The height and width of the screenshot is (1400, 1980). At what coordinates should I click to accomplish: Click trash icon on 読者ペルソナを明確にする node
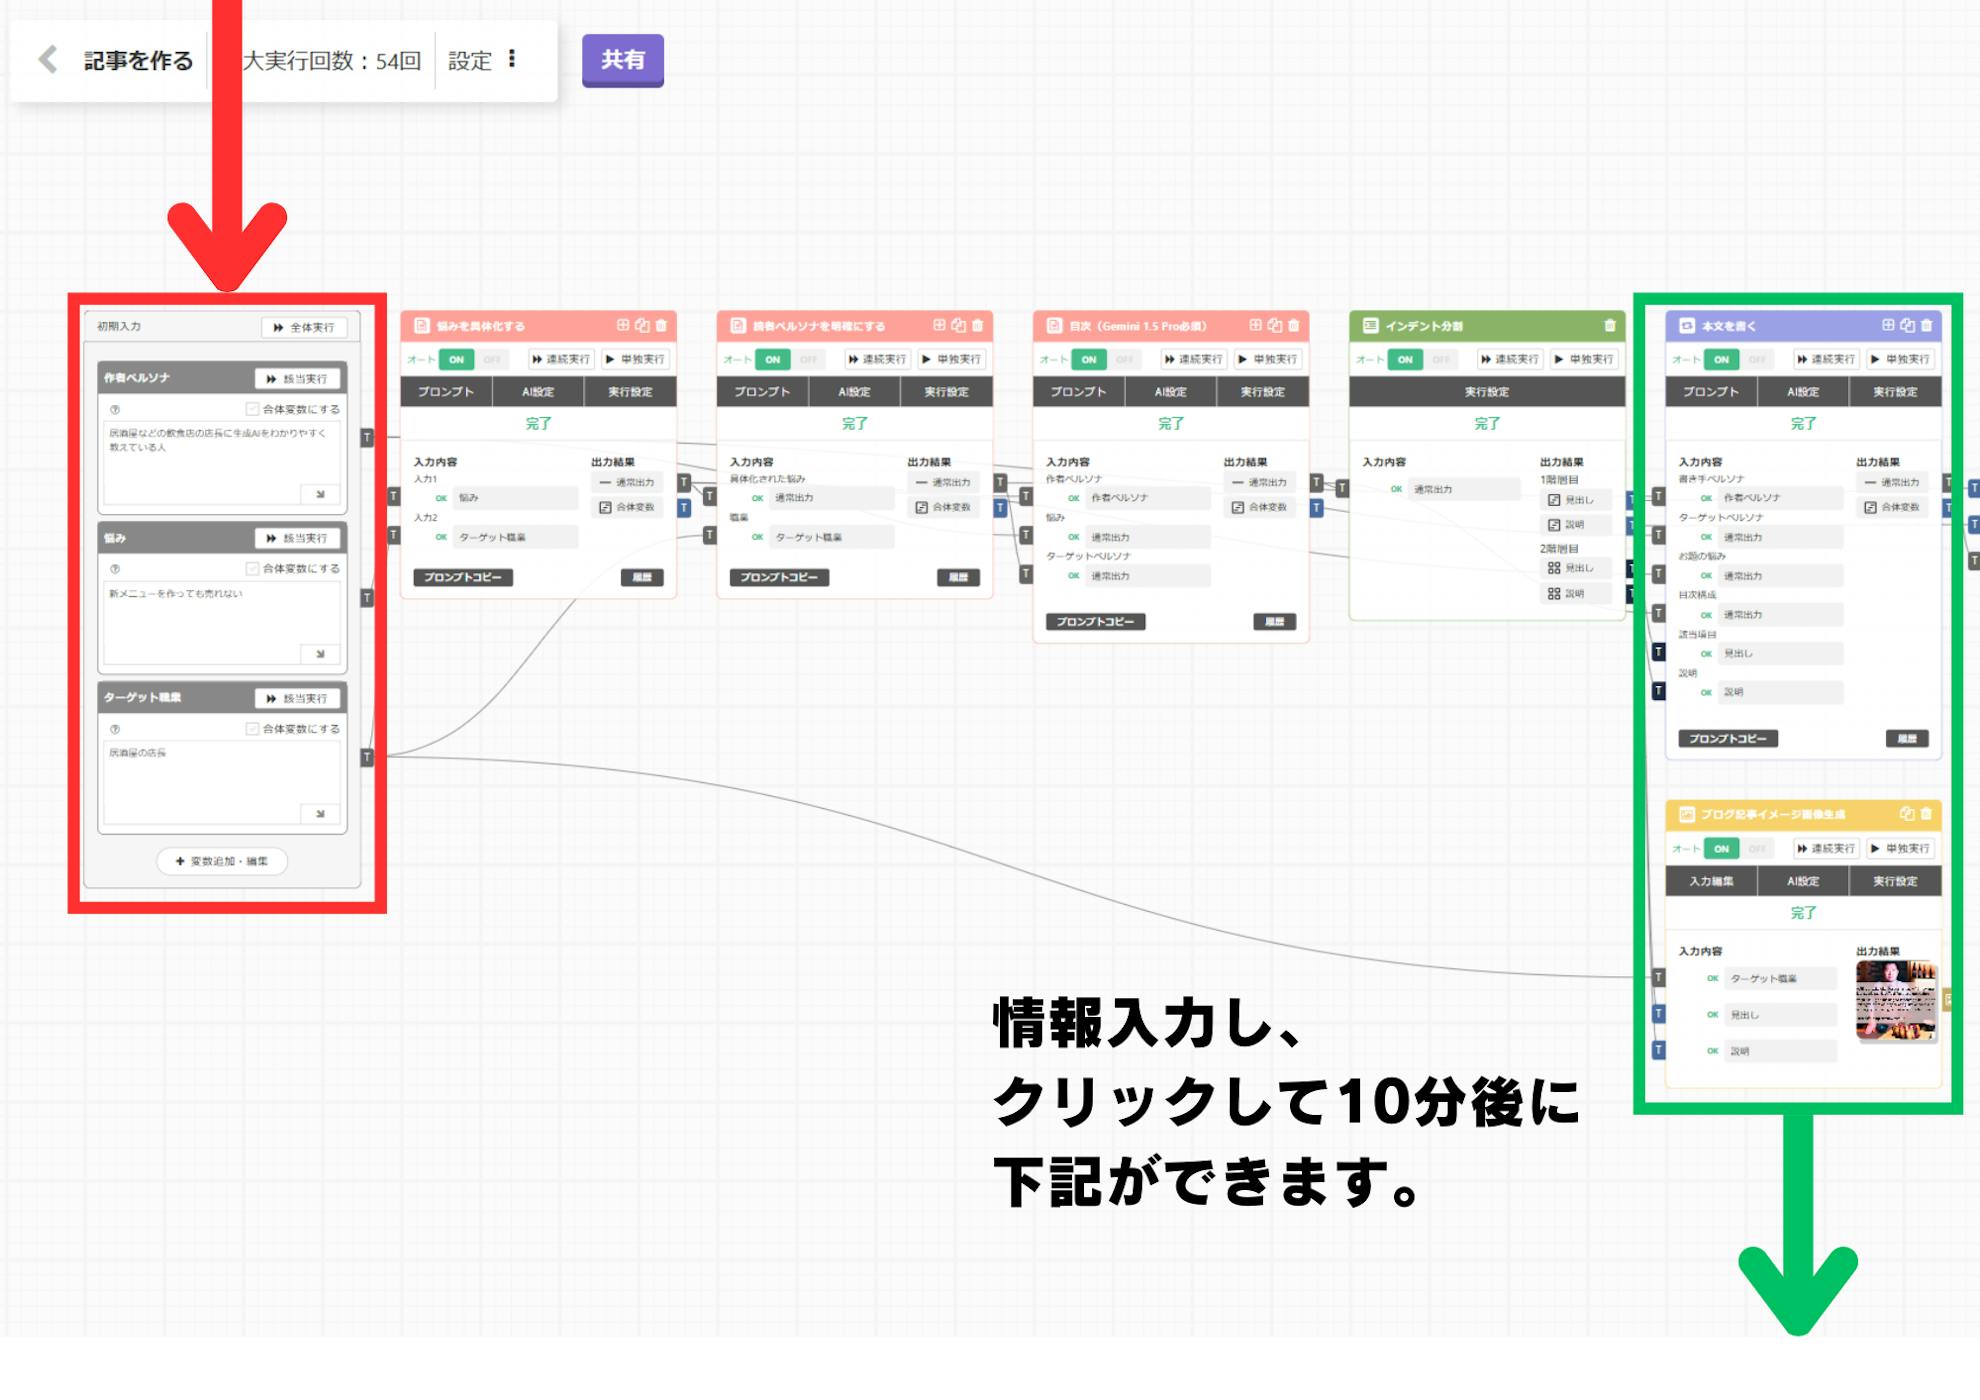(x=977, y=325)
